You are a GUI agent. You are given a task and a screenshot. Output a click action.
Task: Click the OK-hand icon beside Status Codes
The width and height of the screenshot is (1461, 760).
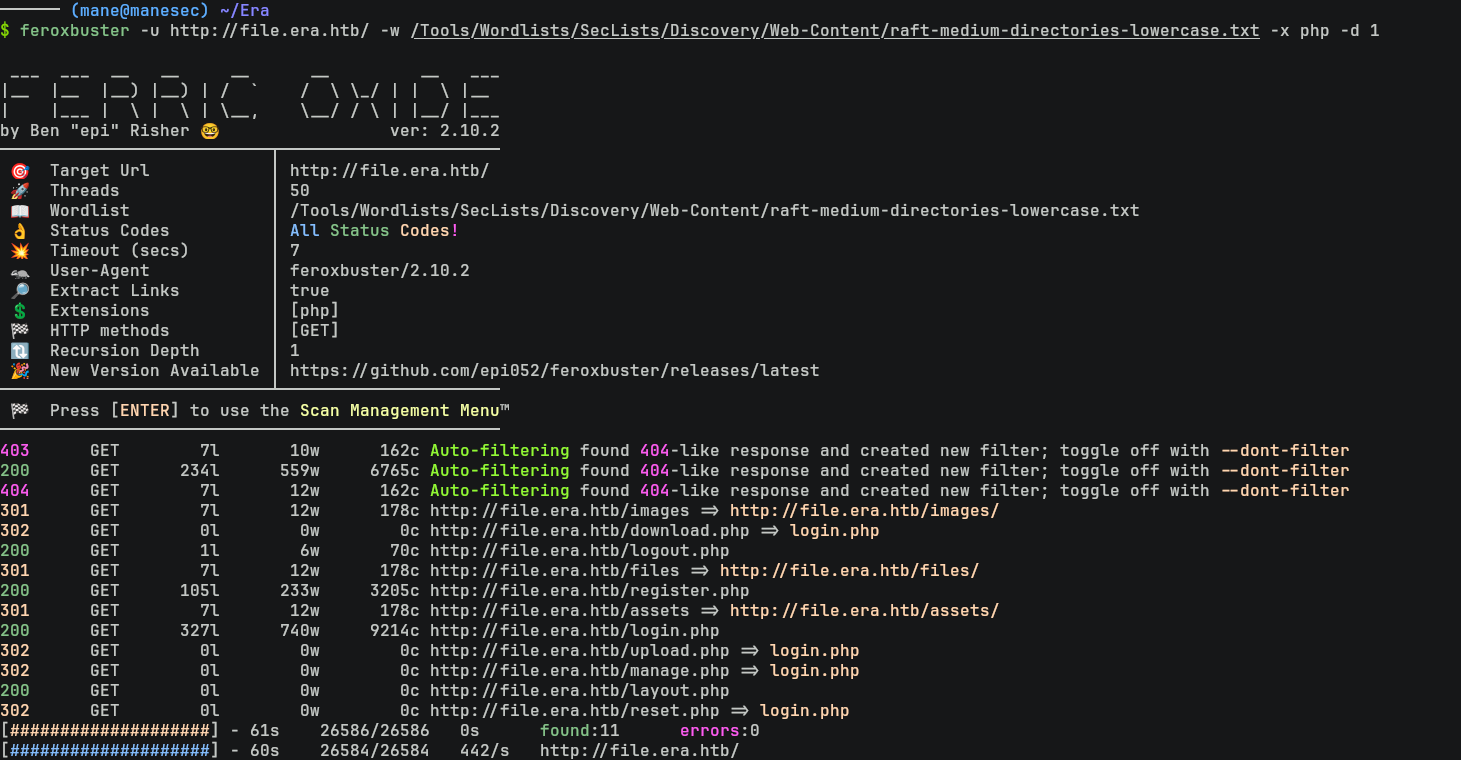(x=19, y=231)
